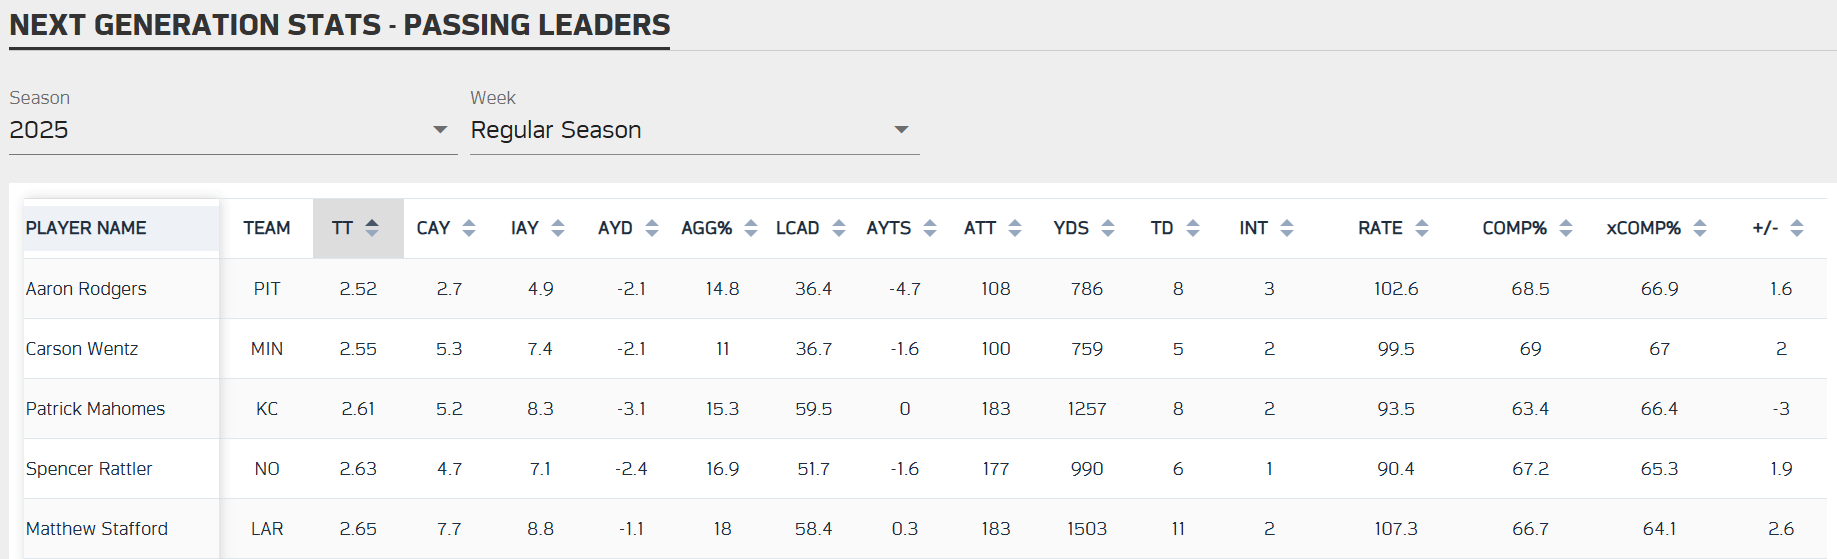This screenshot has height=559, width=1837.
Task: Click the AYD sort arrows icon
Action: click(652, 228)
